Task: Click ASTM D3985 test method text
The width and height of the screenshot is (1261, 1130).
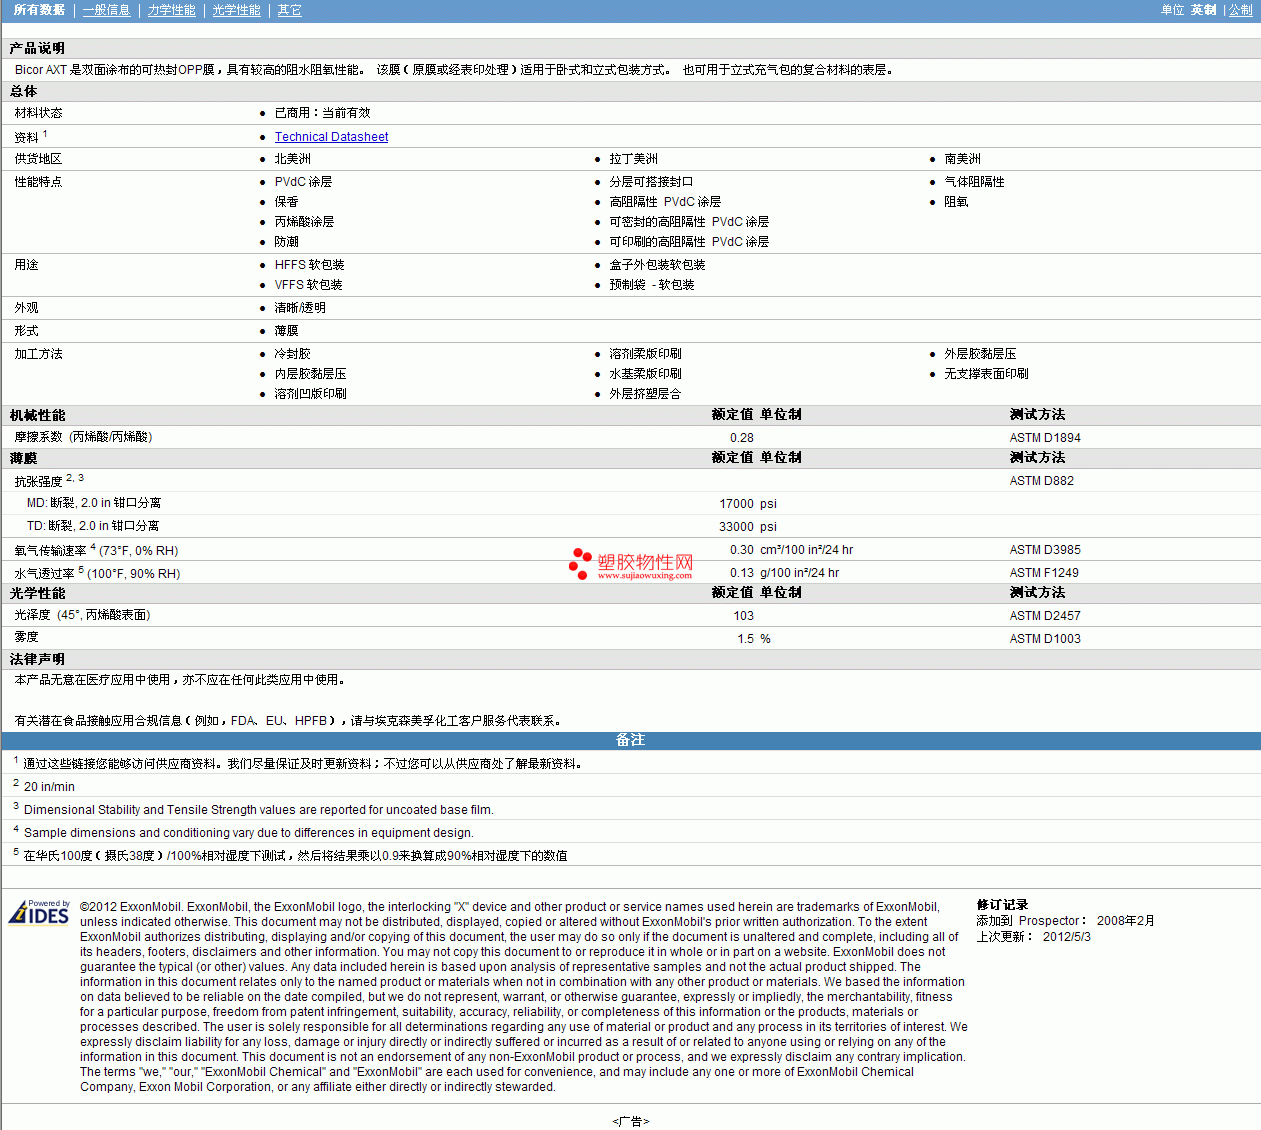Action: 1045,550
